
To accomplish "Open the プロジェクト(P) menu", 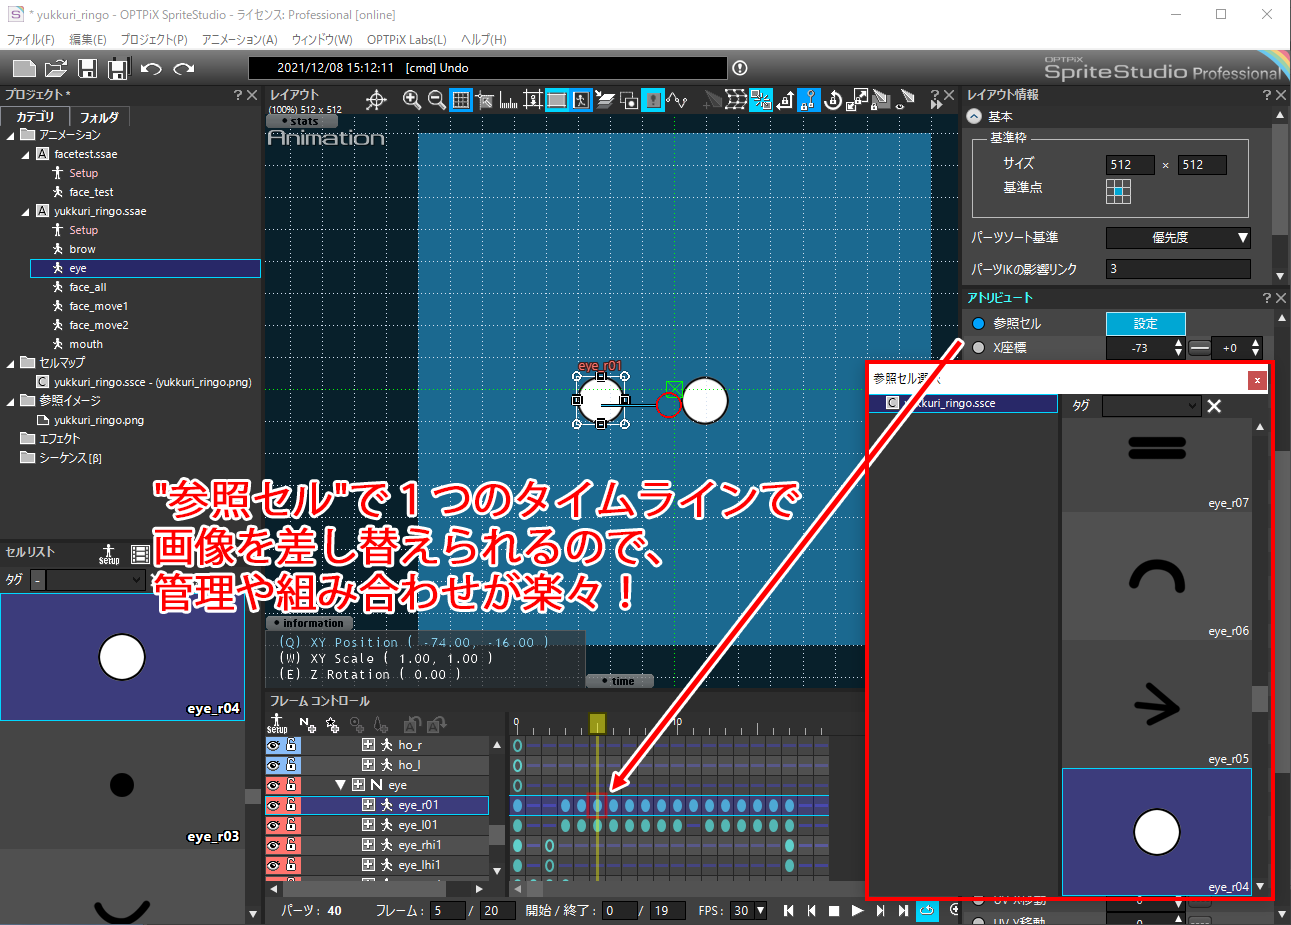I will 154,40.
